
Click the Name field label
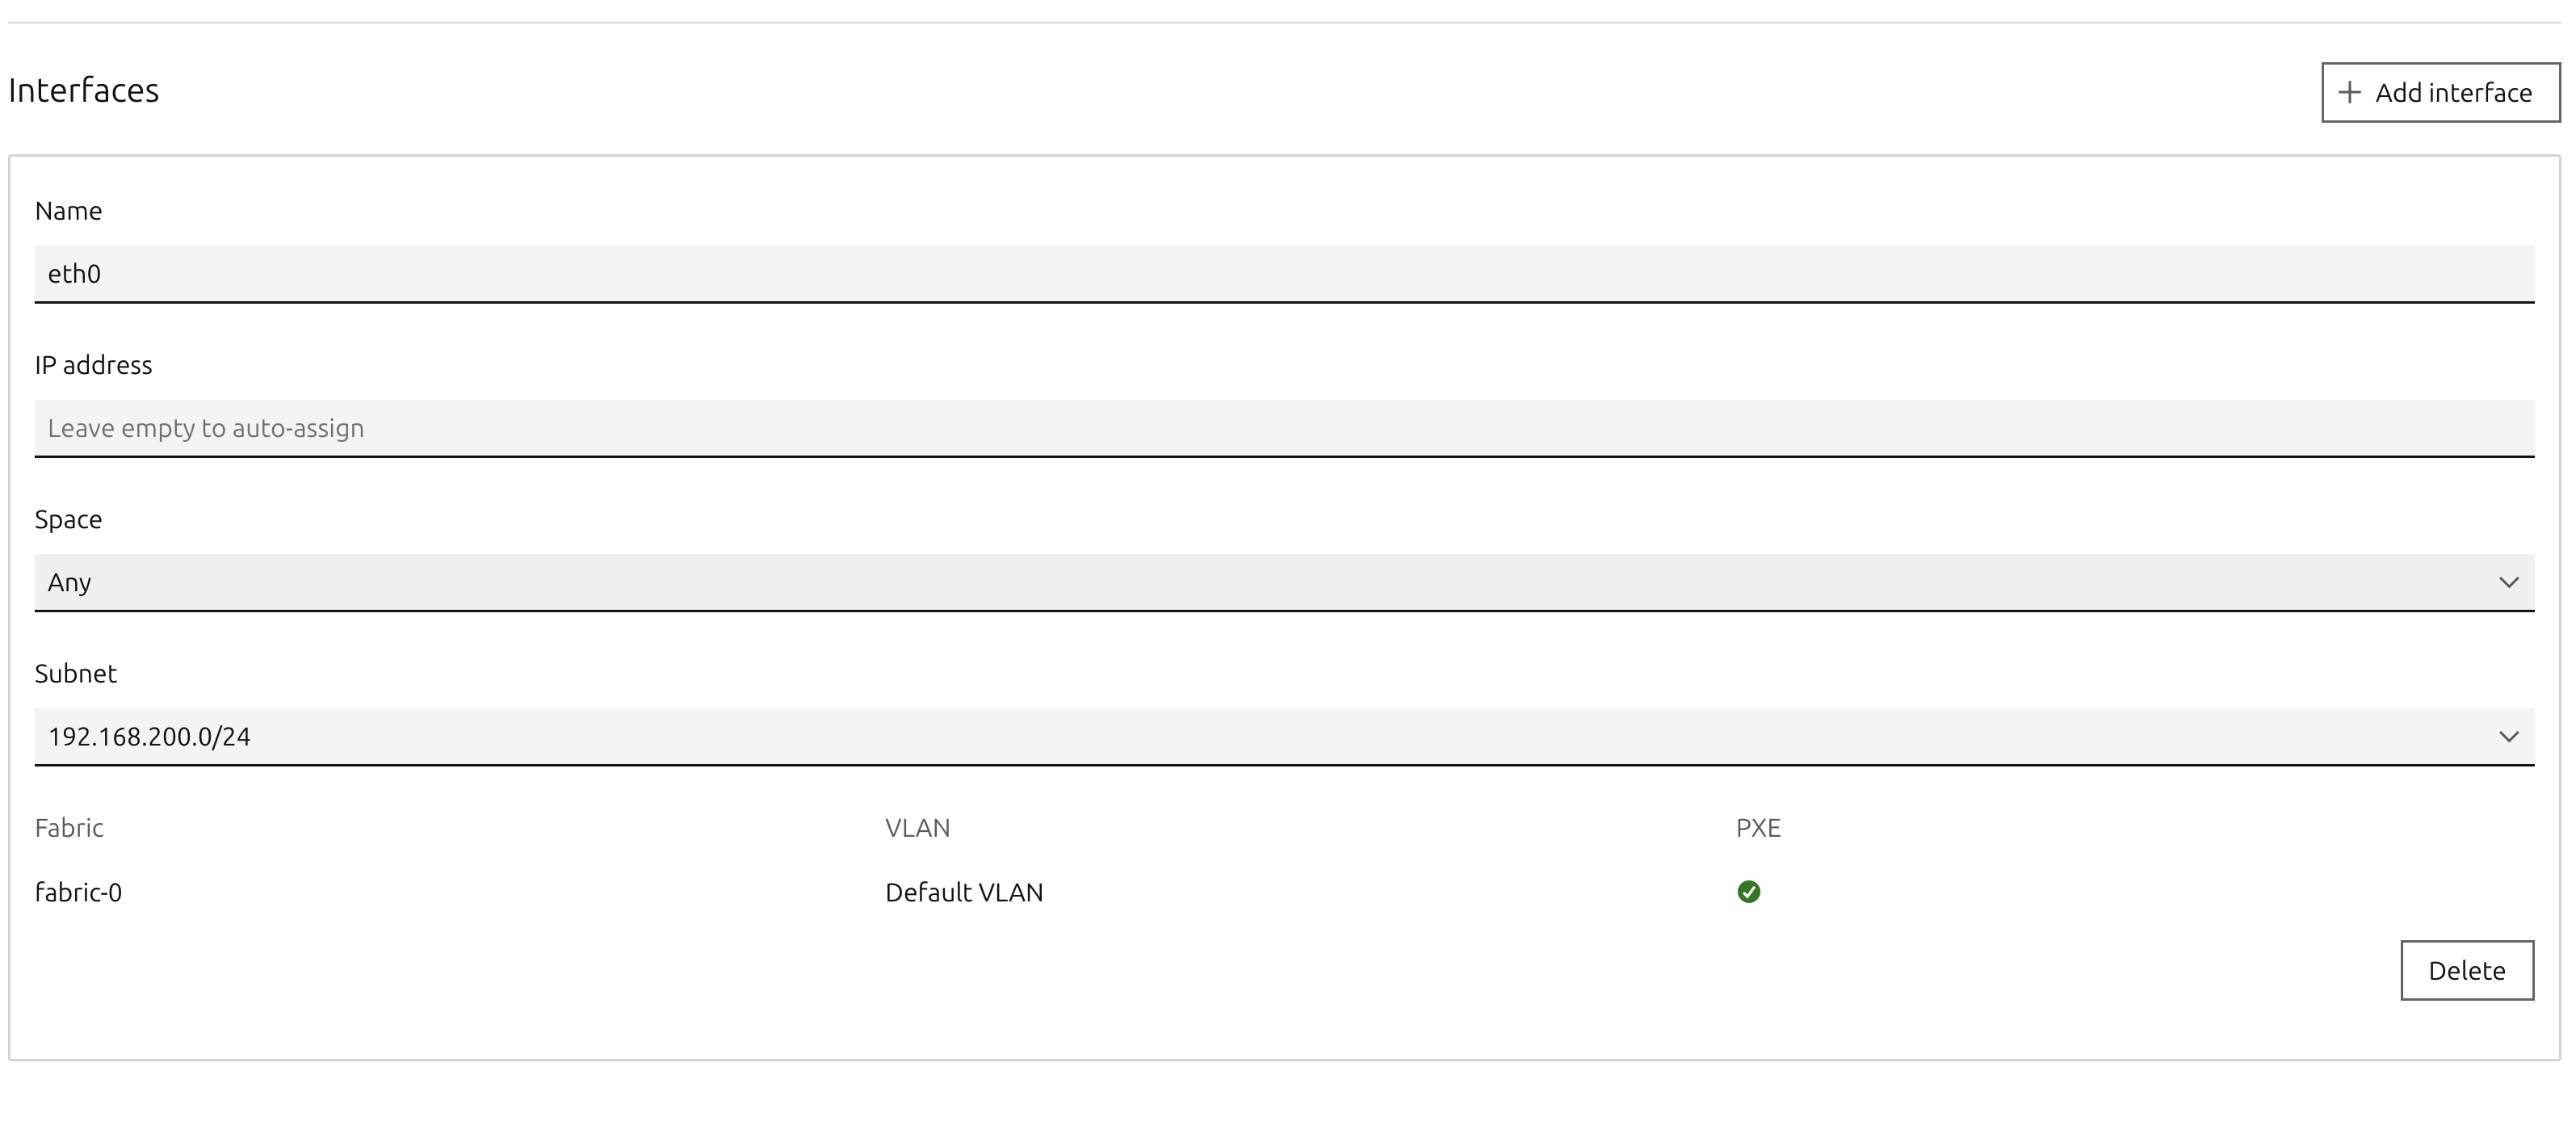tap(68, 211)
